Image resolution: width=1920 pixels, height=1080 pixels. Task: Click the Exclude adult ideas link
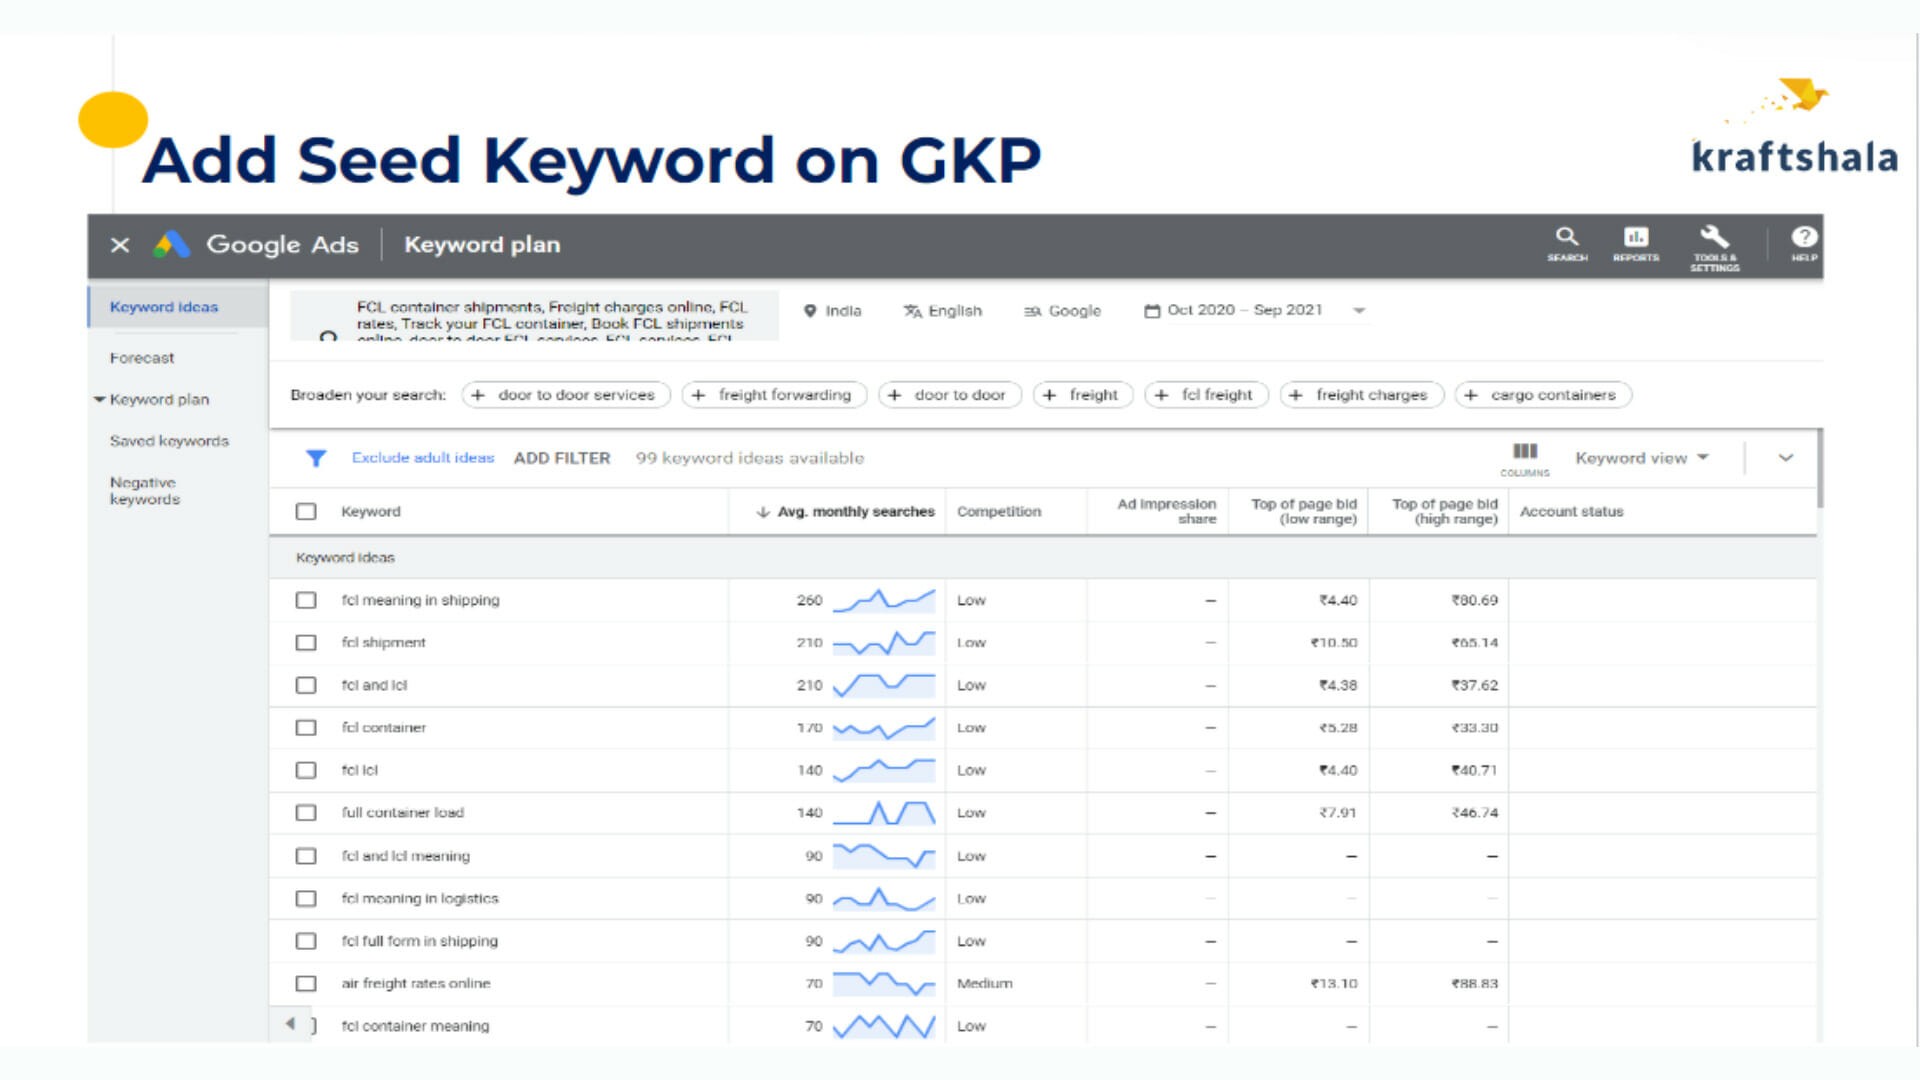423,458
